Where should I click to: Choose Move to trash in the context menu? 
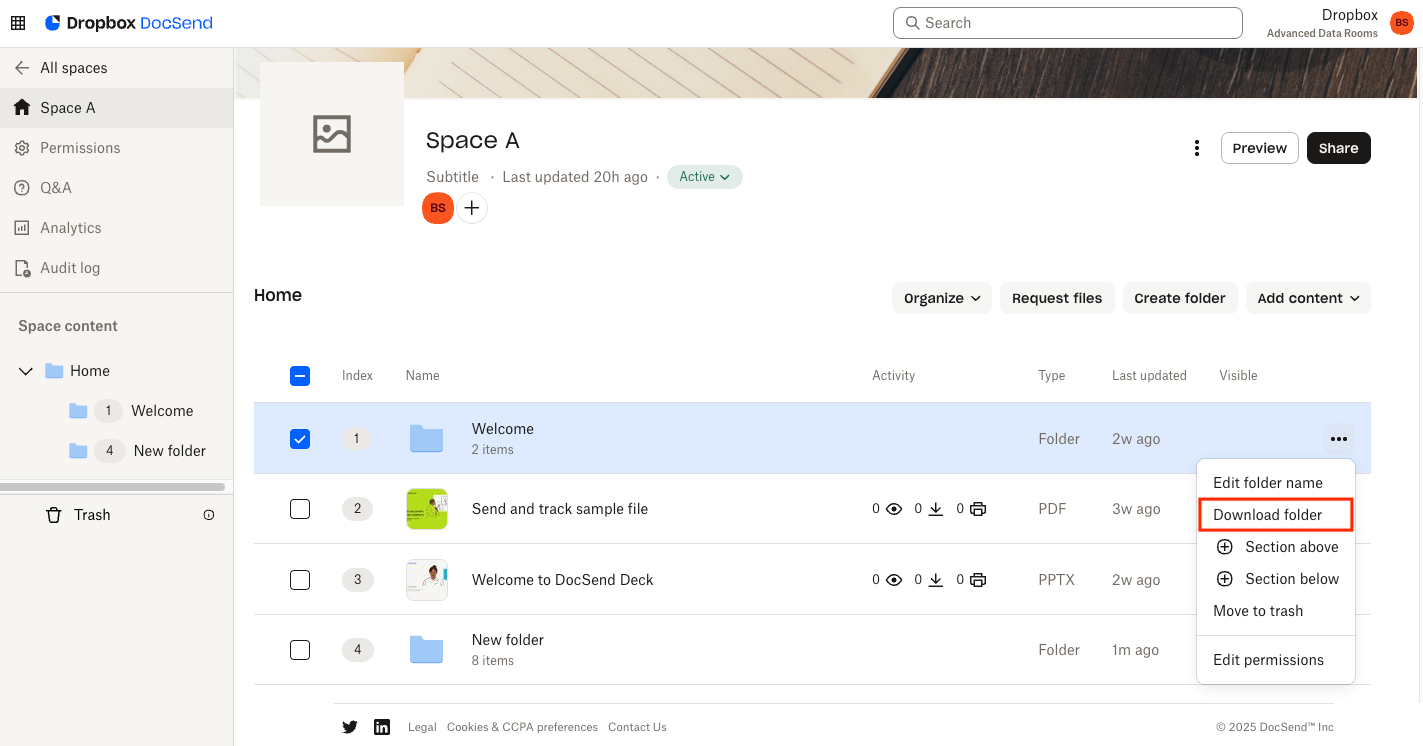(1258, 610)
